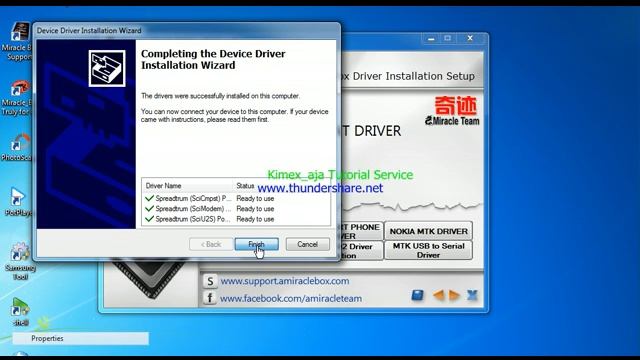Click the Facebook f icon in Miracle window
640x360 pixels.
[210, 298]
